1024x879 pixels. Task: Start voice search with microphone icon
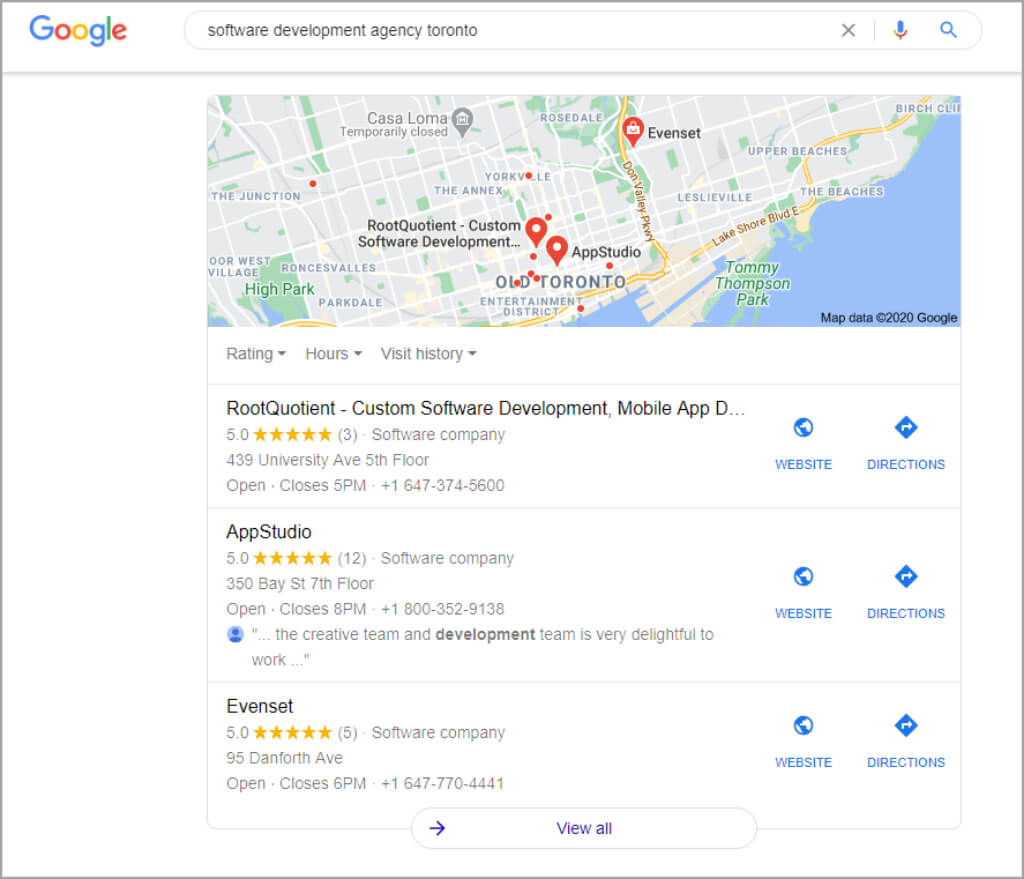tap(900, 30)
